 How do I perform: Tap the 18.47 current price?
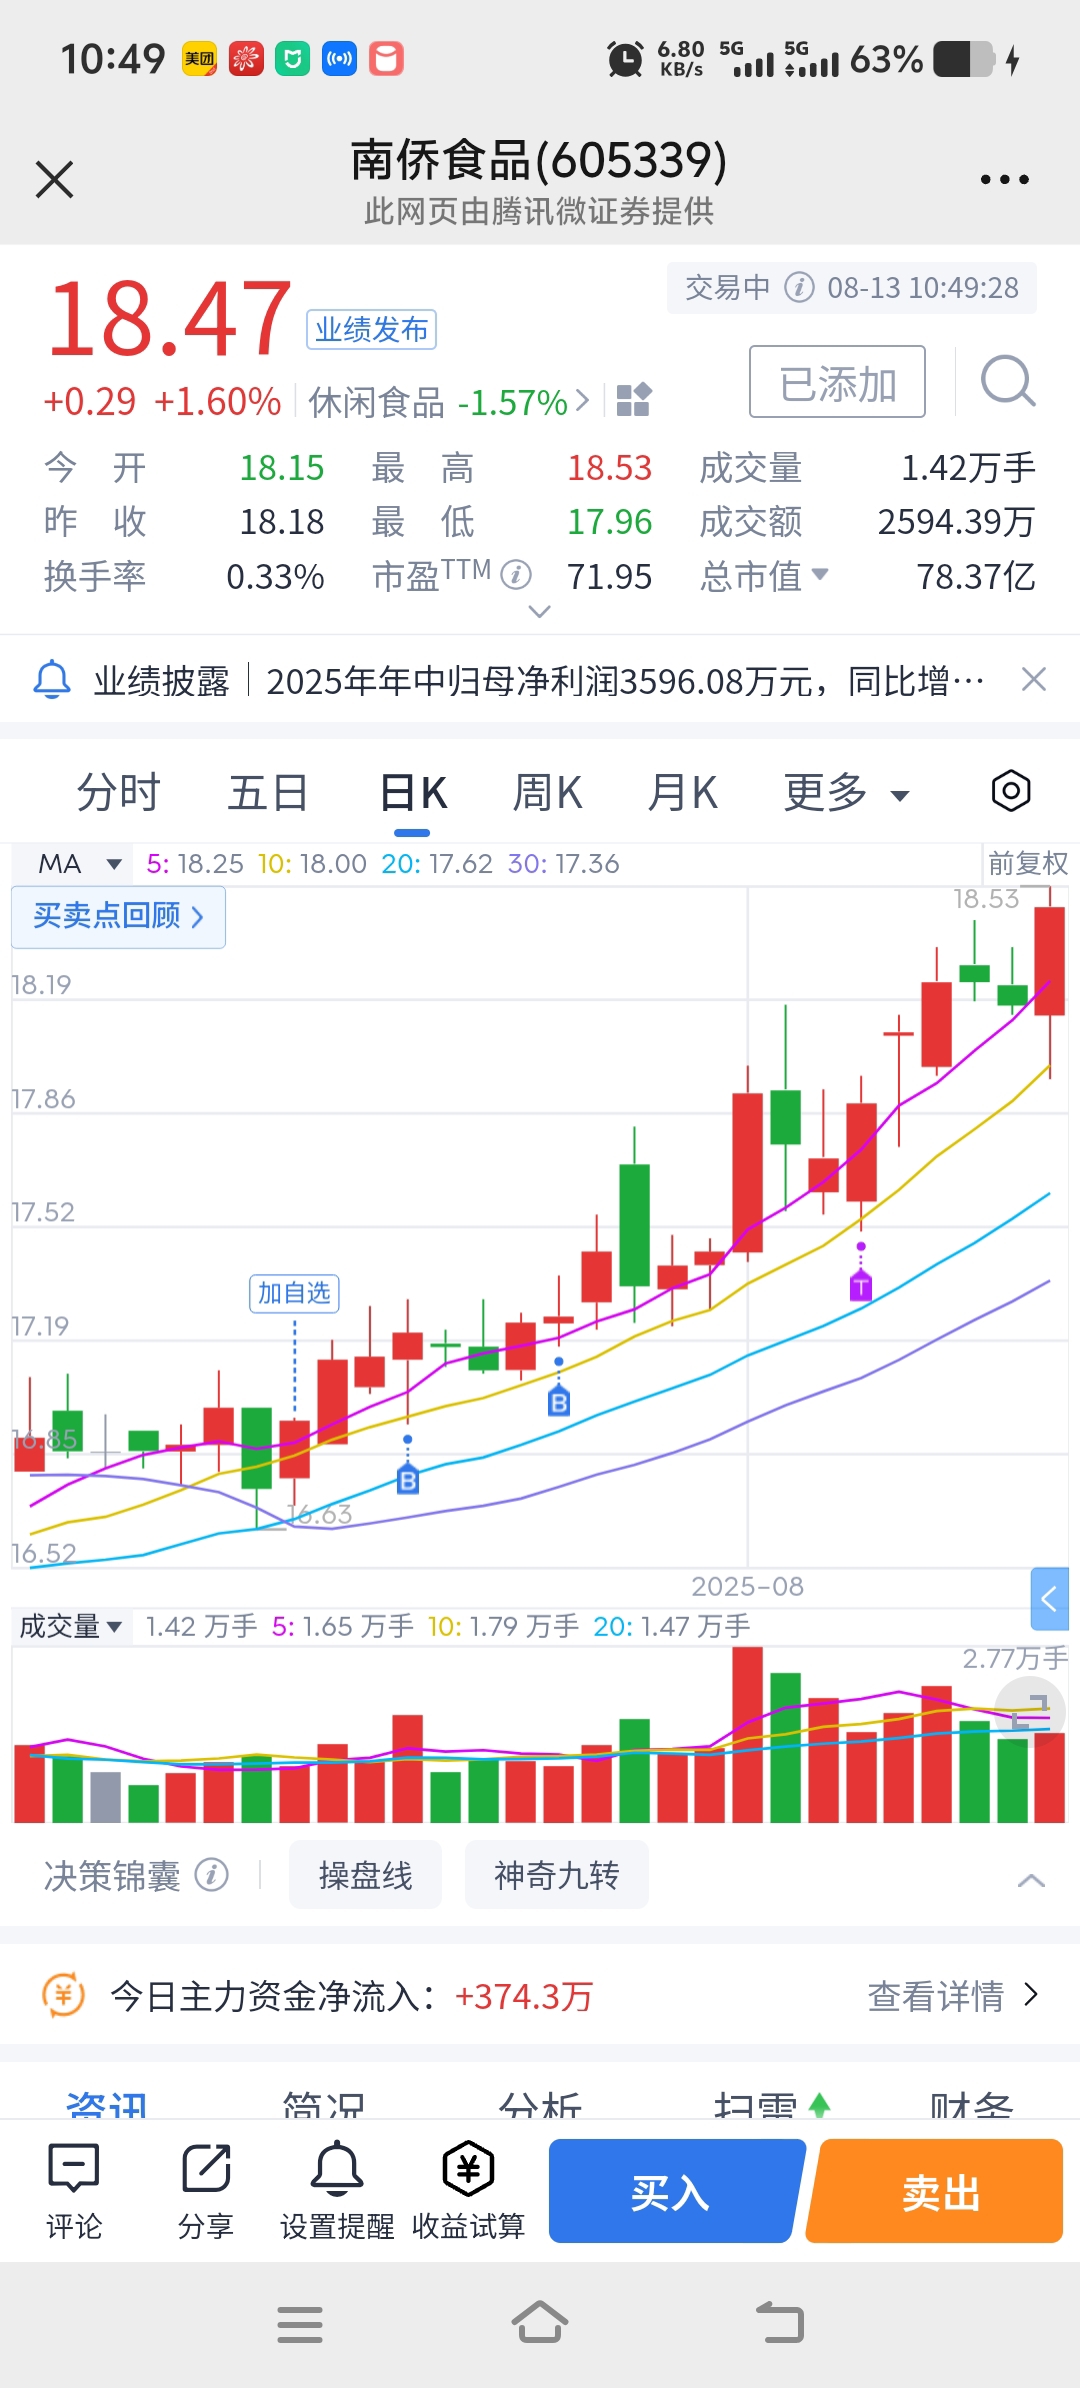click(169, 319)
